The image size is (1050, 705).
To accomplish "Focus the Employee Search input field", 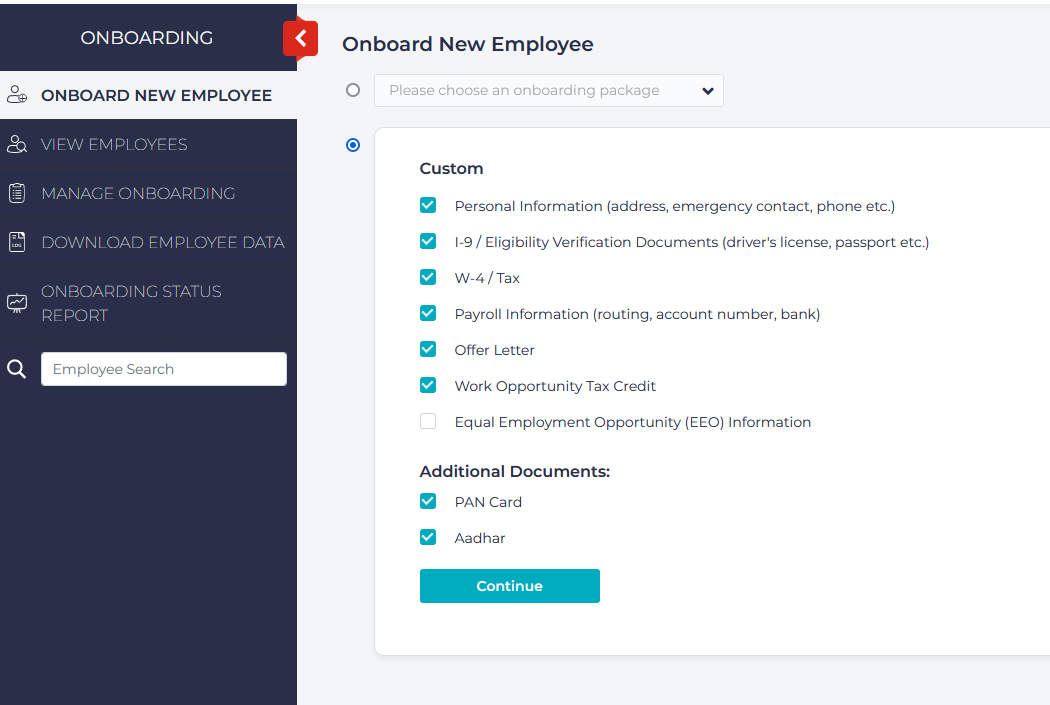I will pyautogui.click(x=164, y=369).
